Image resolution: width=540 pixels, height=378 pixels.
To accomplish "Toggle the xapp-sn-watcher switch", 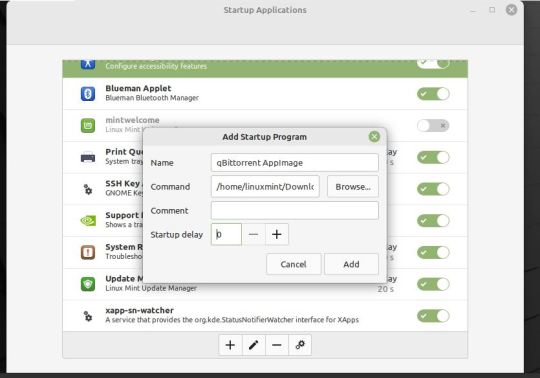I will click(433, 316).
